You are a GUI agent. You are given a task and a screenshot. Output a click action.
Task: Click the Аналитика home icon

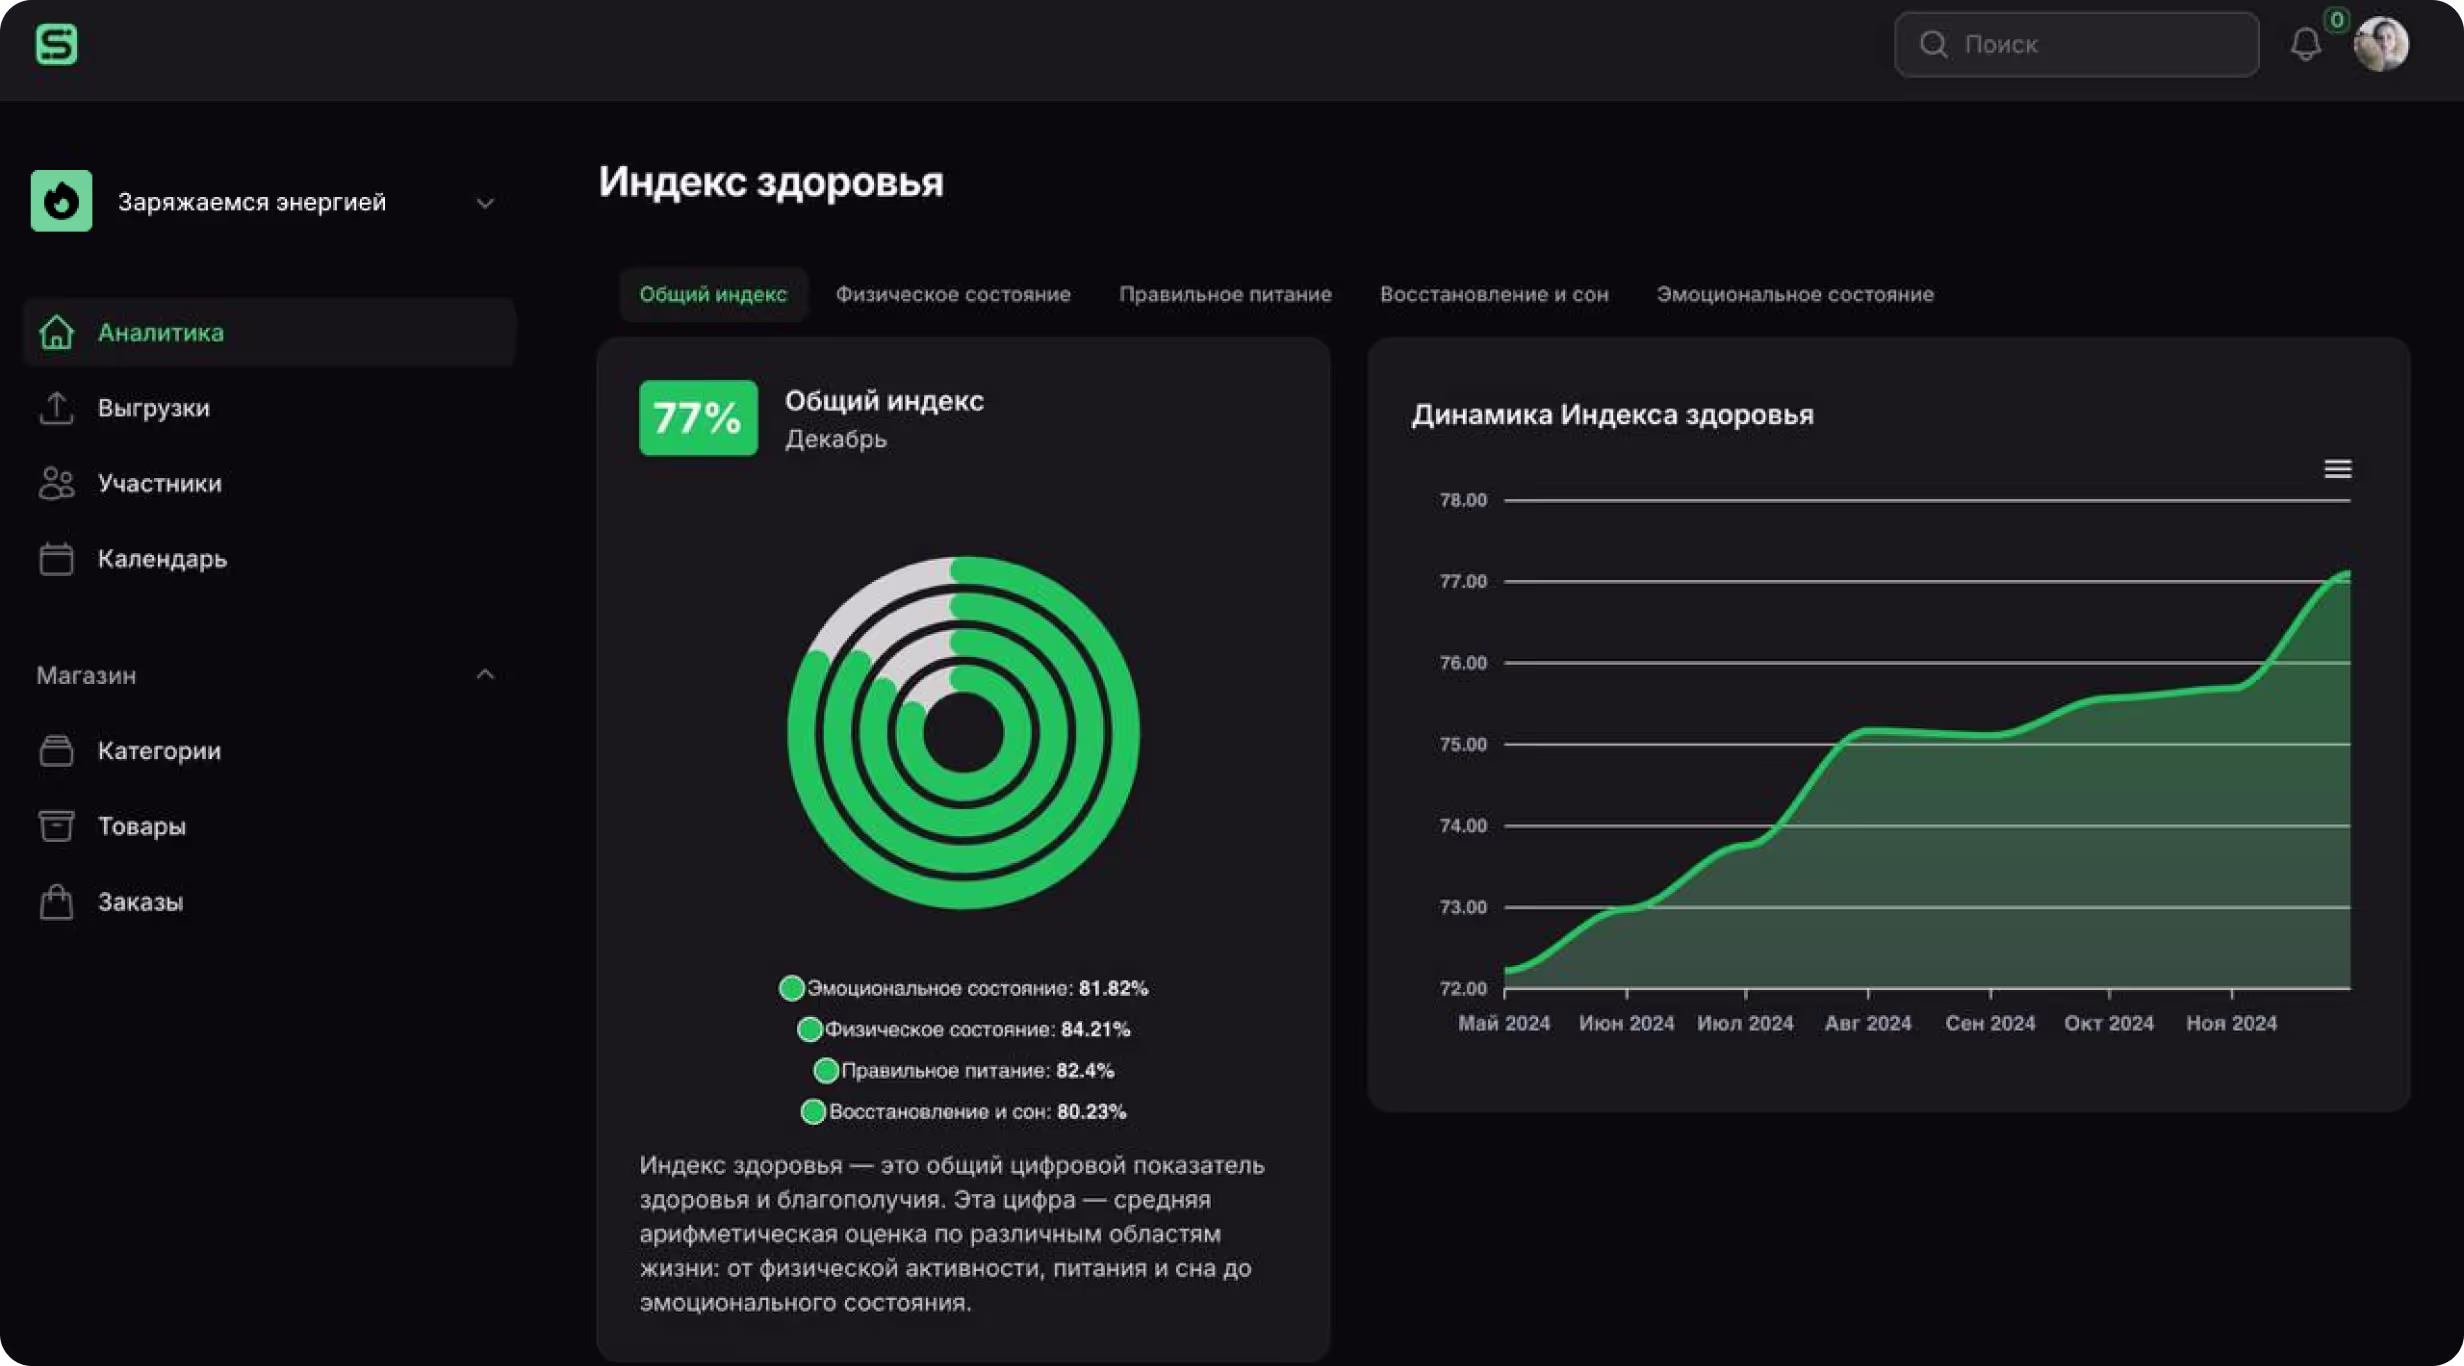[56, 332]
